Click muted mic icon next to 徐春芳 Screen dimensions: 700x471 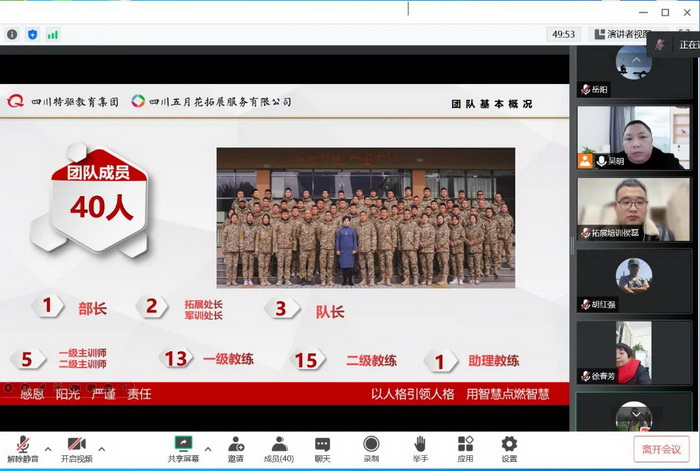[x=586, y=376]
